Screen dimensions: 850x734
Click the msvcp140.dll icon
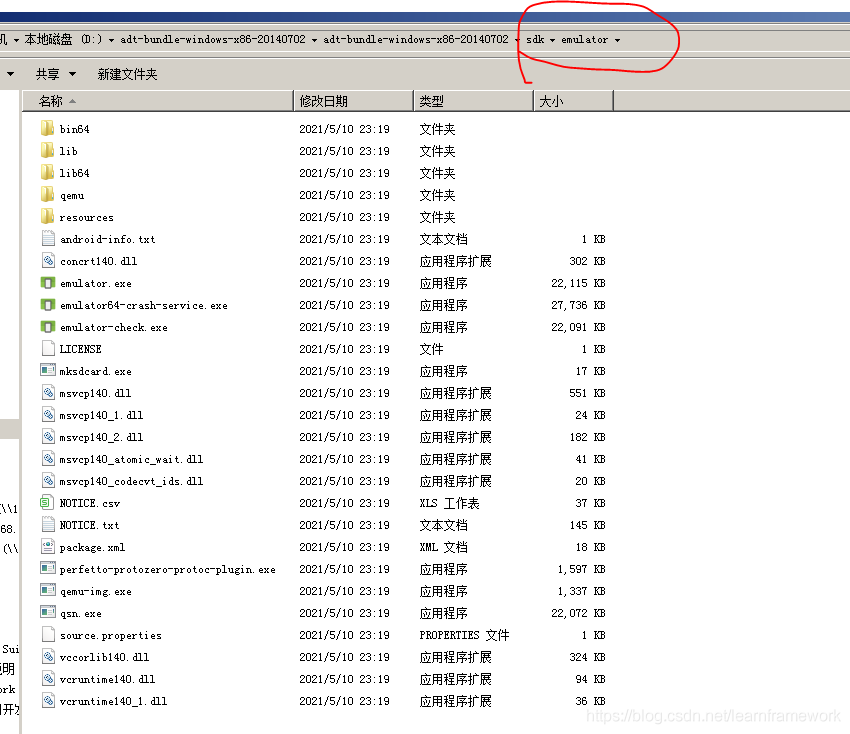point(48,392)
